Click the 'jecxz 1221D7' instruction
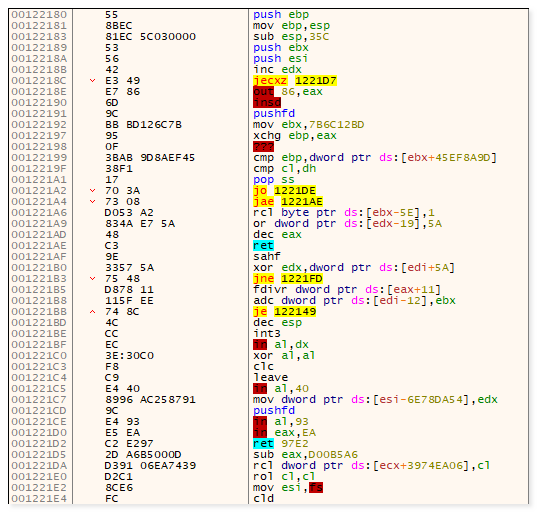Viewport: 537px width, 512px height. [x=295, y=81]
